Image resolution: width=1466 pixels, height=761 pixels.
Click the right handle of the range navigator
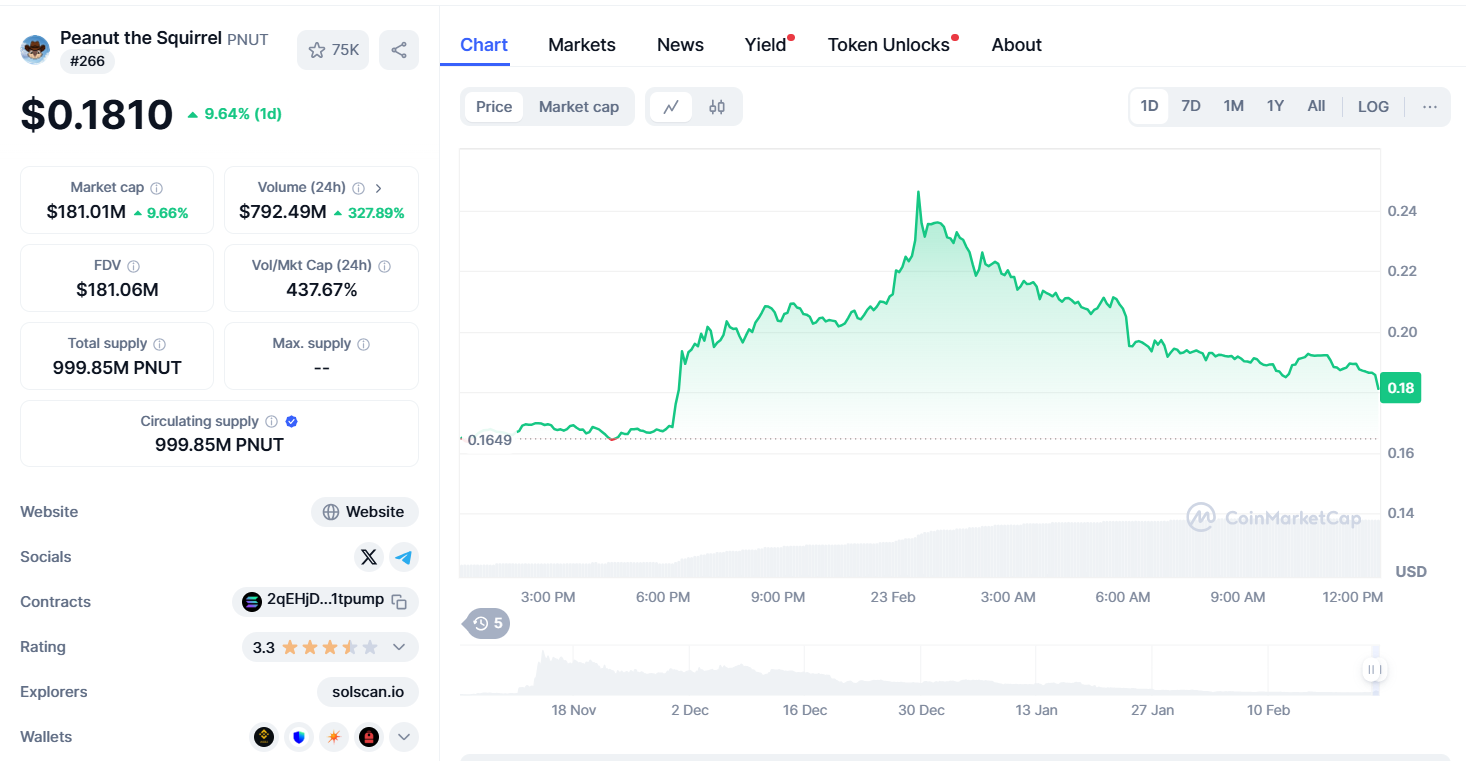[1375, 670]
